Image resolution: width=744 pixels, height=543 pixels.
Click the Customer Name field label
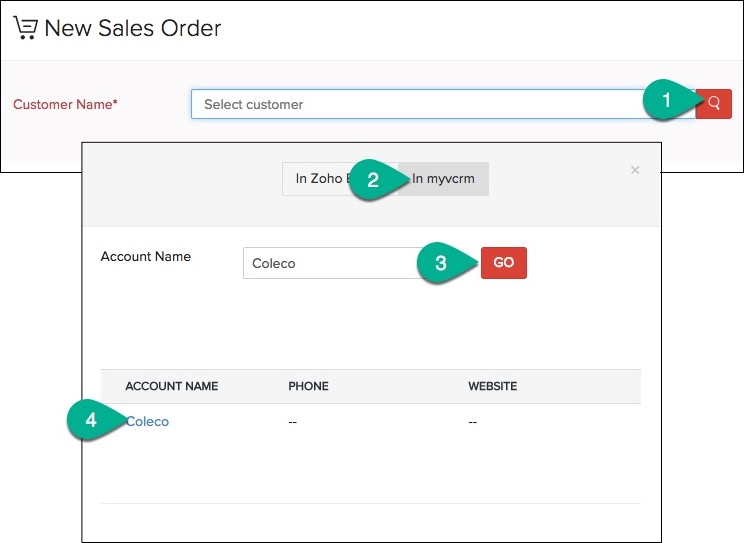(65, 104)
